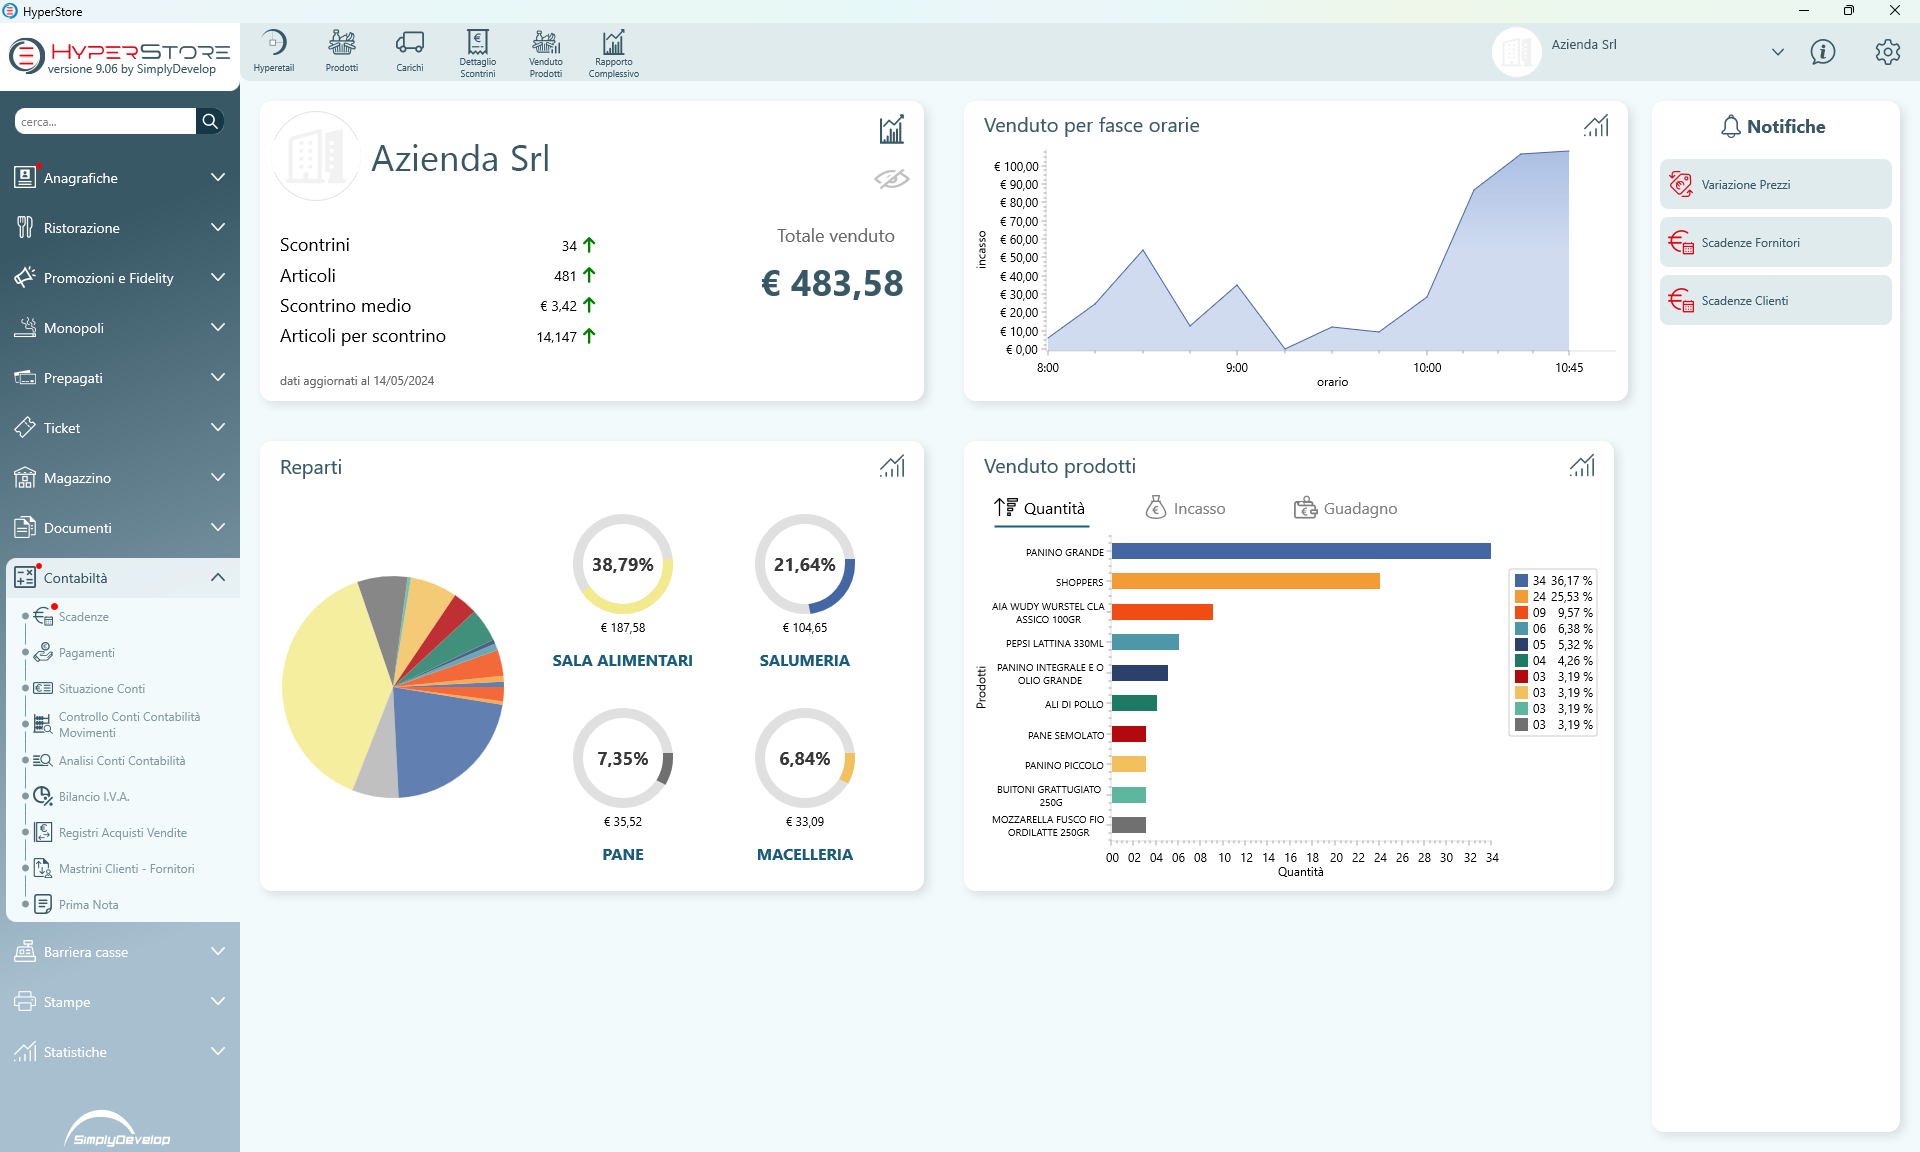Open the Variazione Prezzi notification

[x=1775, y=185]
